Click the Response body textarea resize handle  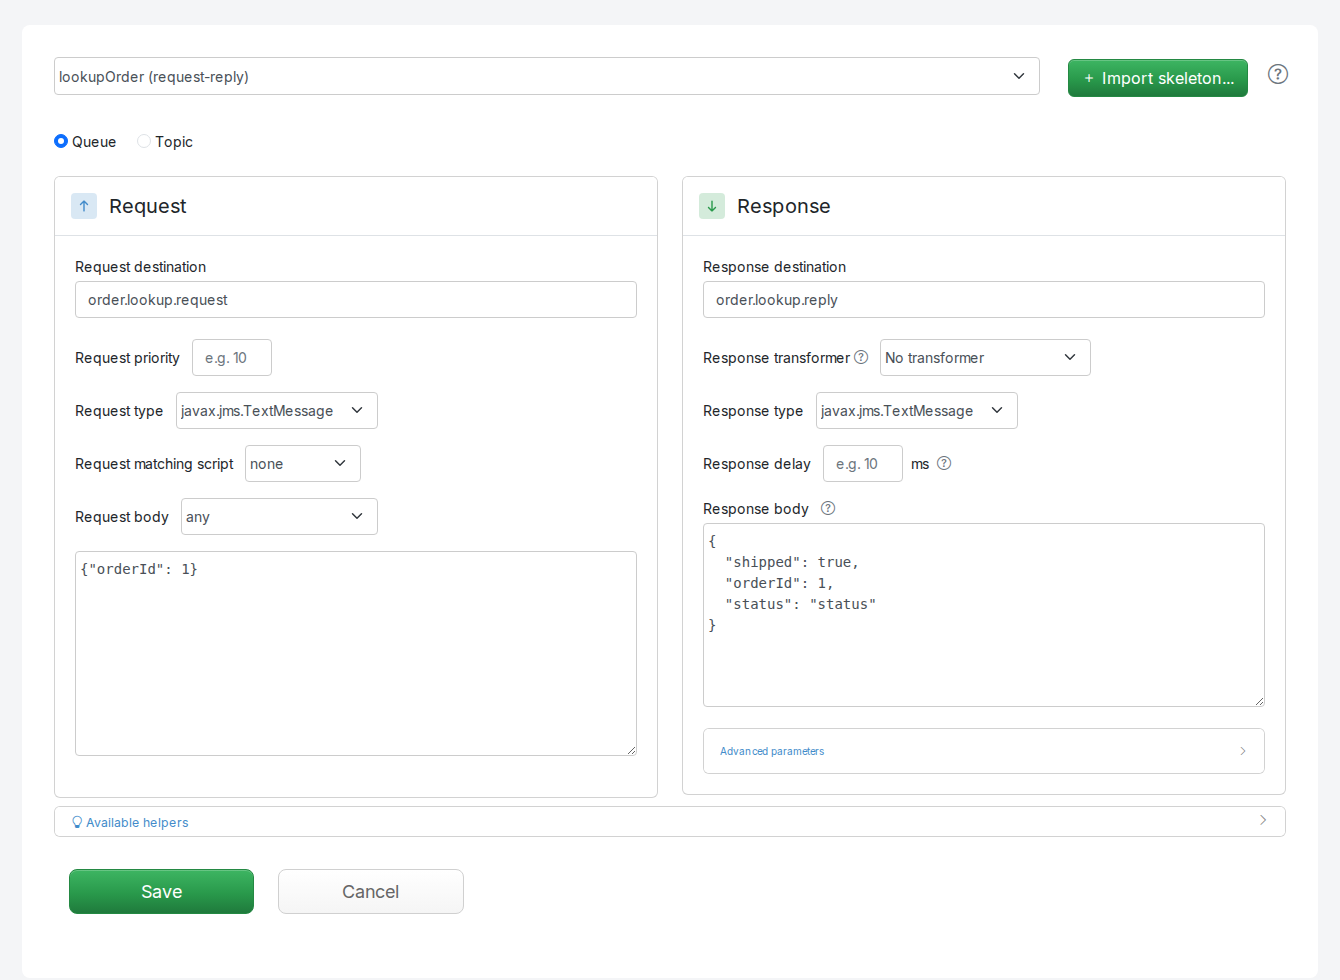tap(1259, 701)
